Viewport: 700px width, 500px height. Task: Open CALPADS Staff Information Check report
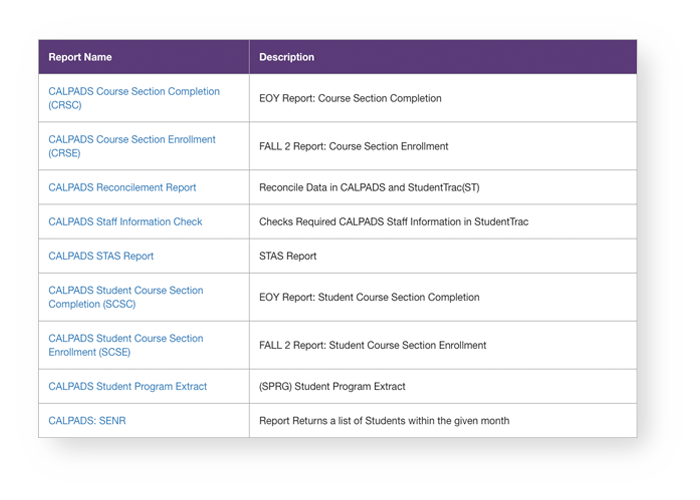pyautogui.click(x=125, y=221)
